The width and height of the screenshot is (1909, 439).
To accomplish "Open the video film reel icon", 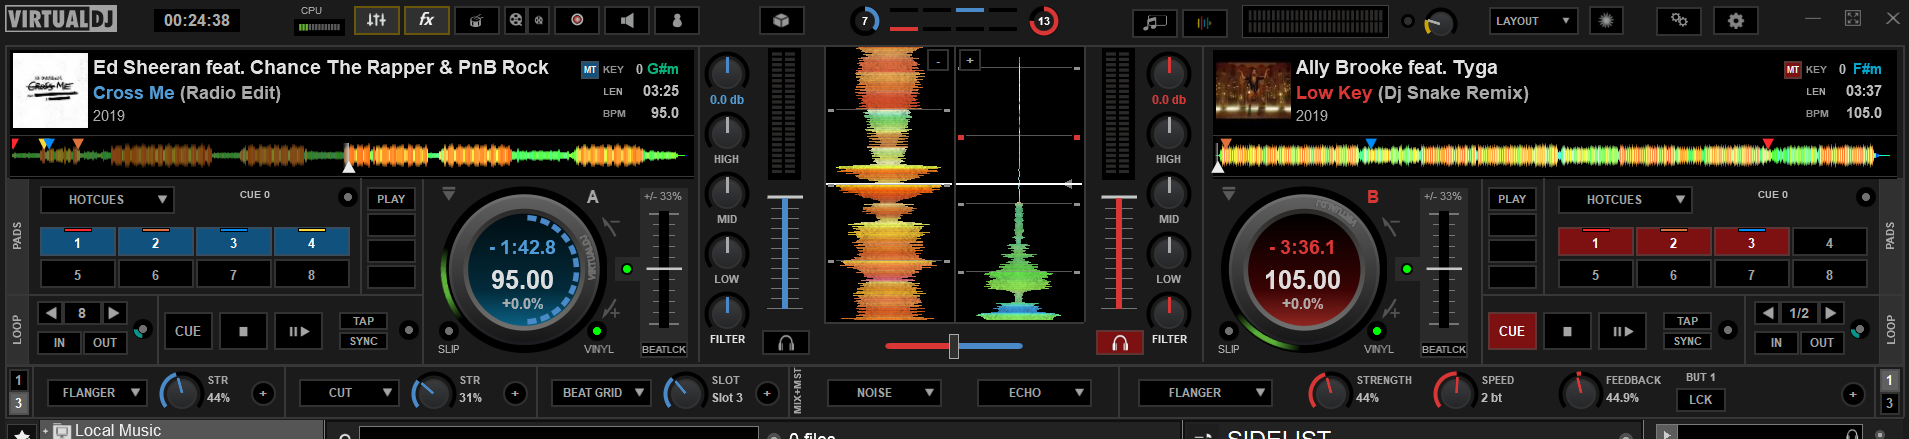I will (x=515, y=20).
